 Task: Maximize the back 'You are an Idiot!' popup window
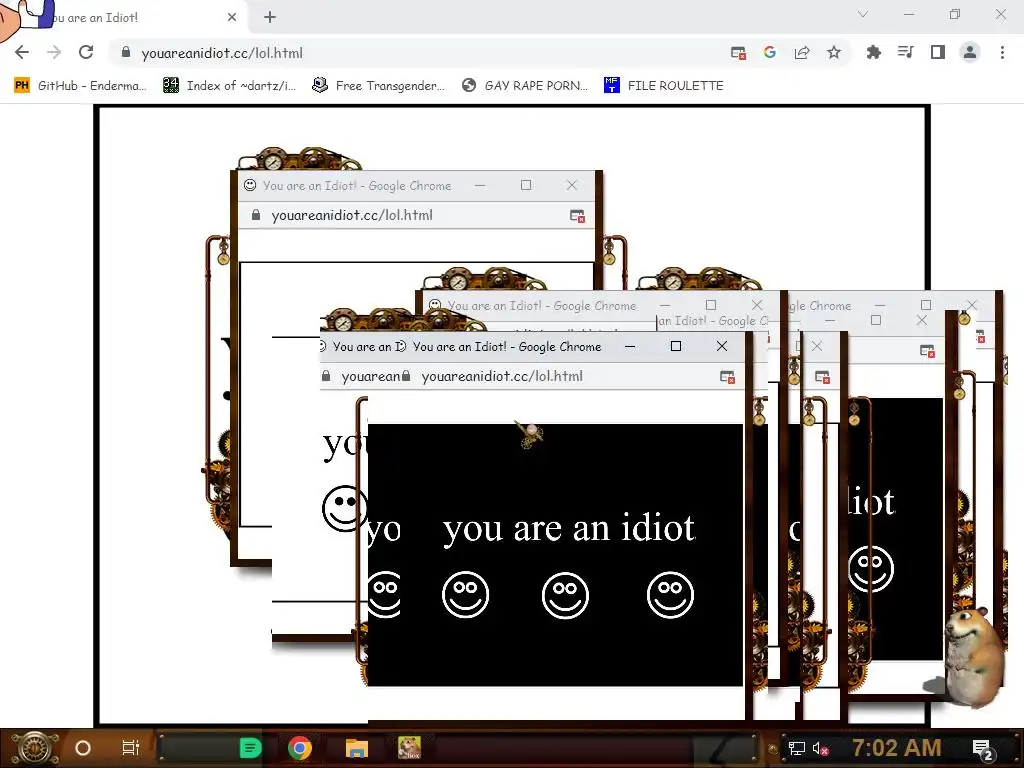click(x=526, y=185)
